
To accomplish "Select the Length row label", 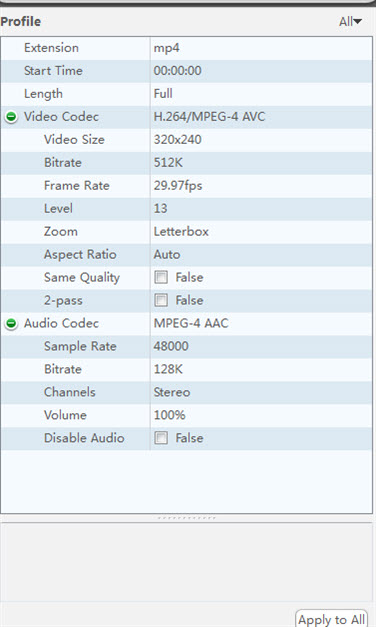I will click(x=43, y=94).
